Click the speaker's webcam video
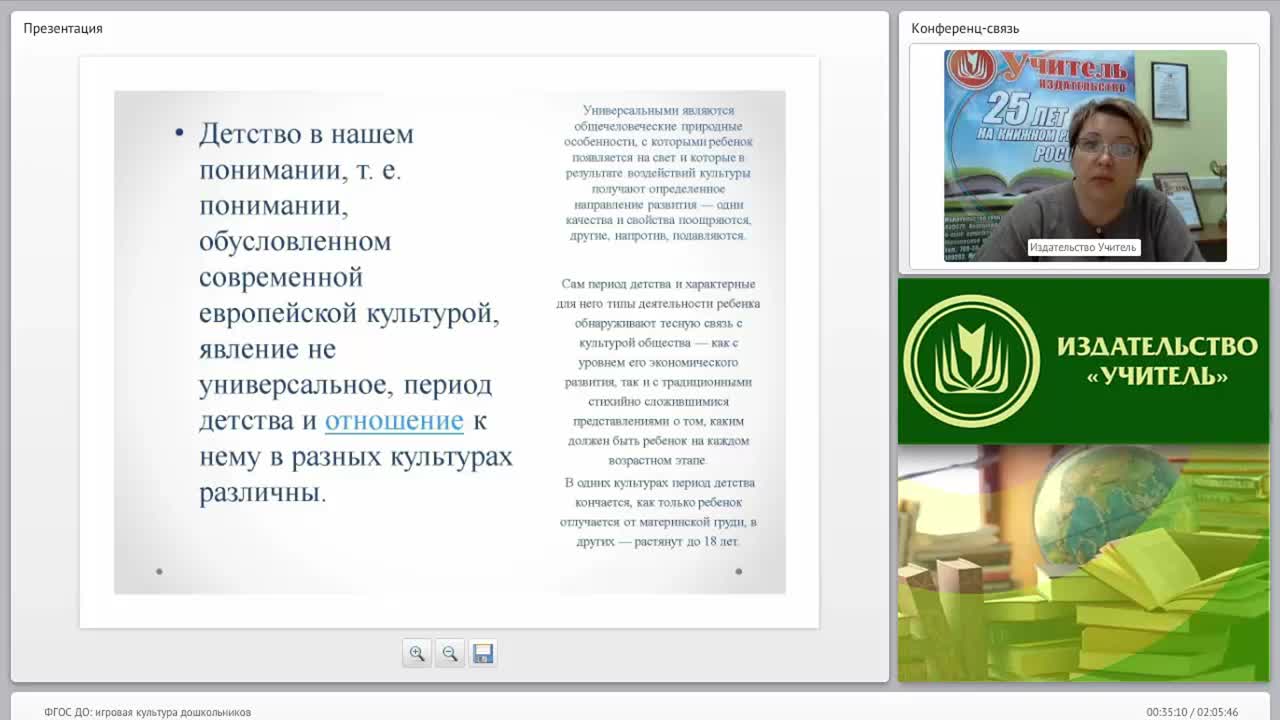Screen dimensions: 1280x720 click(1085, 156)
